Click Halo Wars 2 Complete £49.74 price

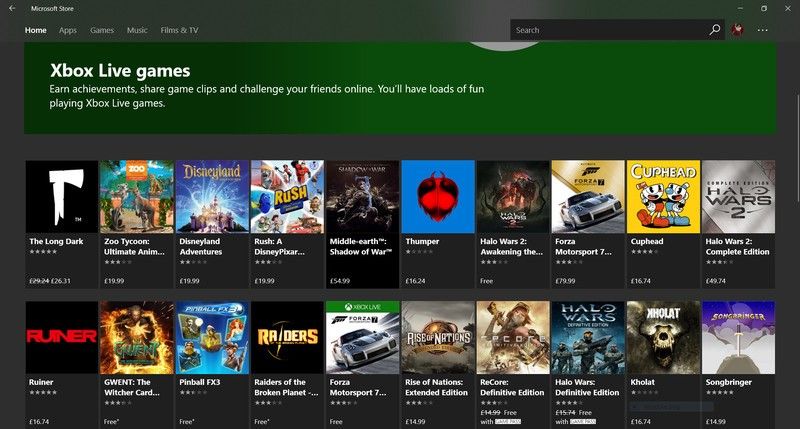[715, 281]
